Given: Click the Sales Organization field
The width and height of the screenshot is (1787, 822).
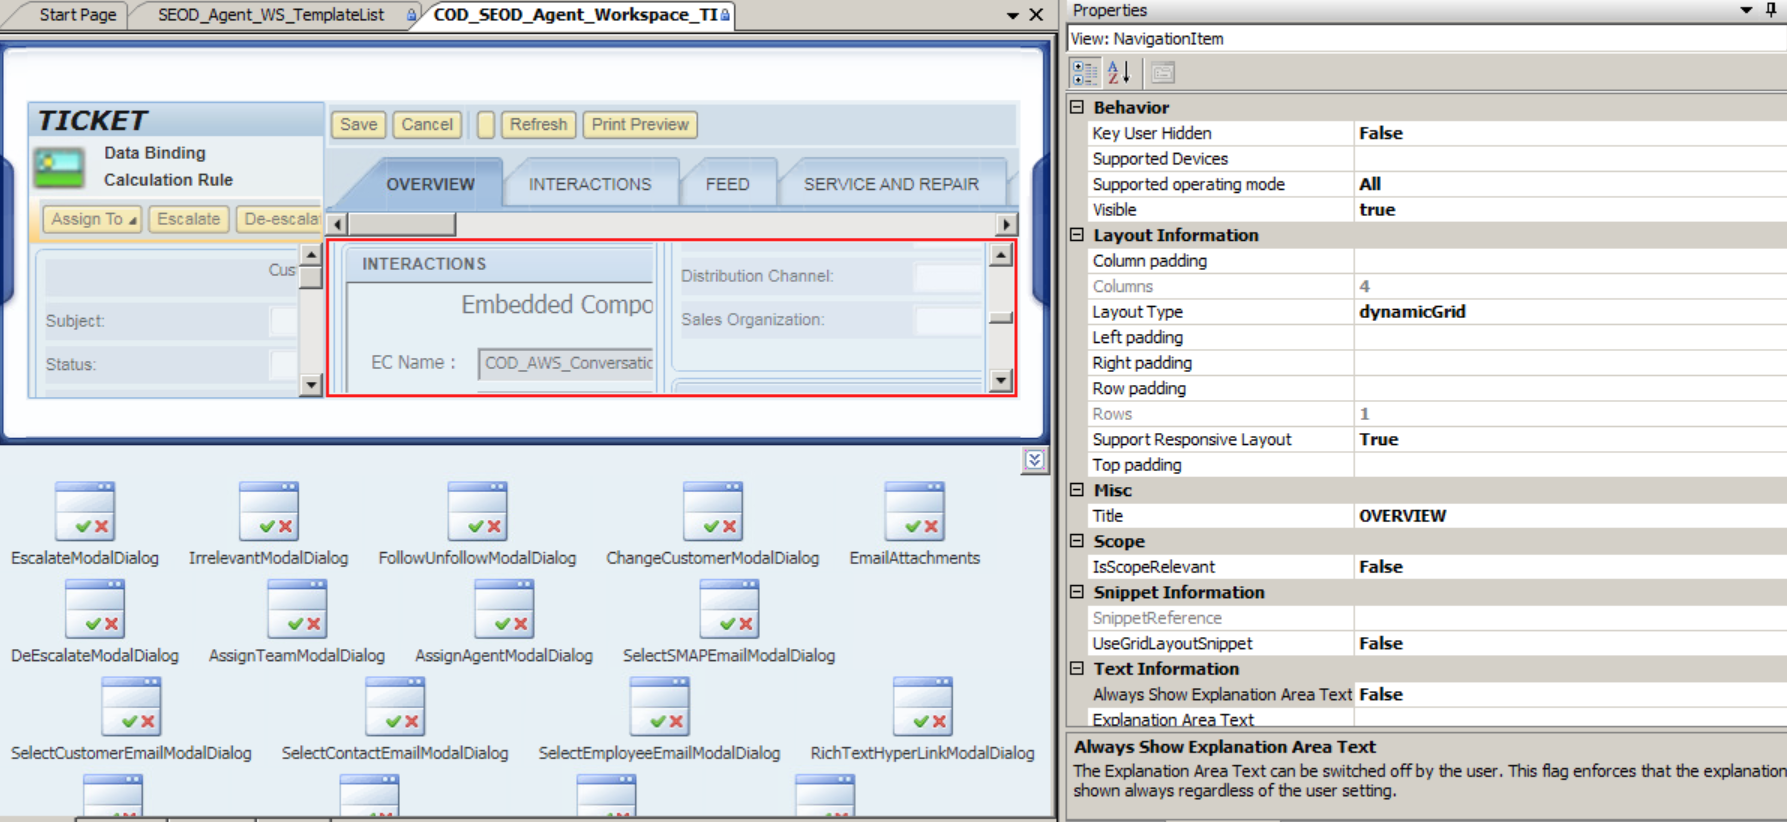Looking at the screenshot, I should coord(948,320).
